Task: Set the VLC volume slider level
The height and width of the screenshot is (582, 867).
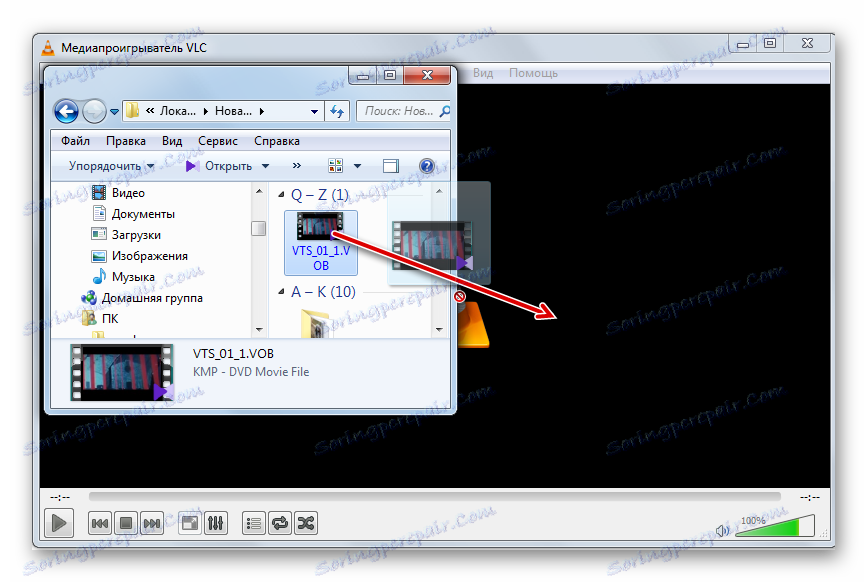Action: click(774, 526)
